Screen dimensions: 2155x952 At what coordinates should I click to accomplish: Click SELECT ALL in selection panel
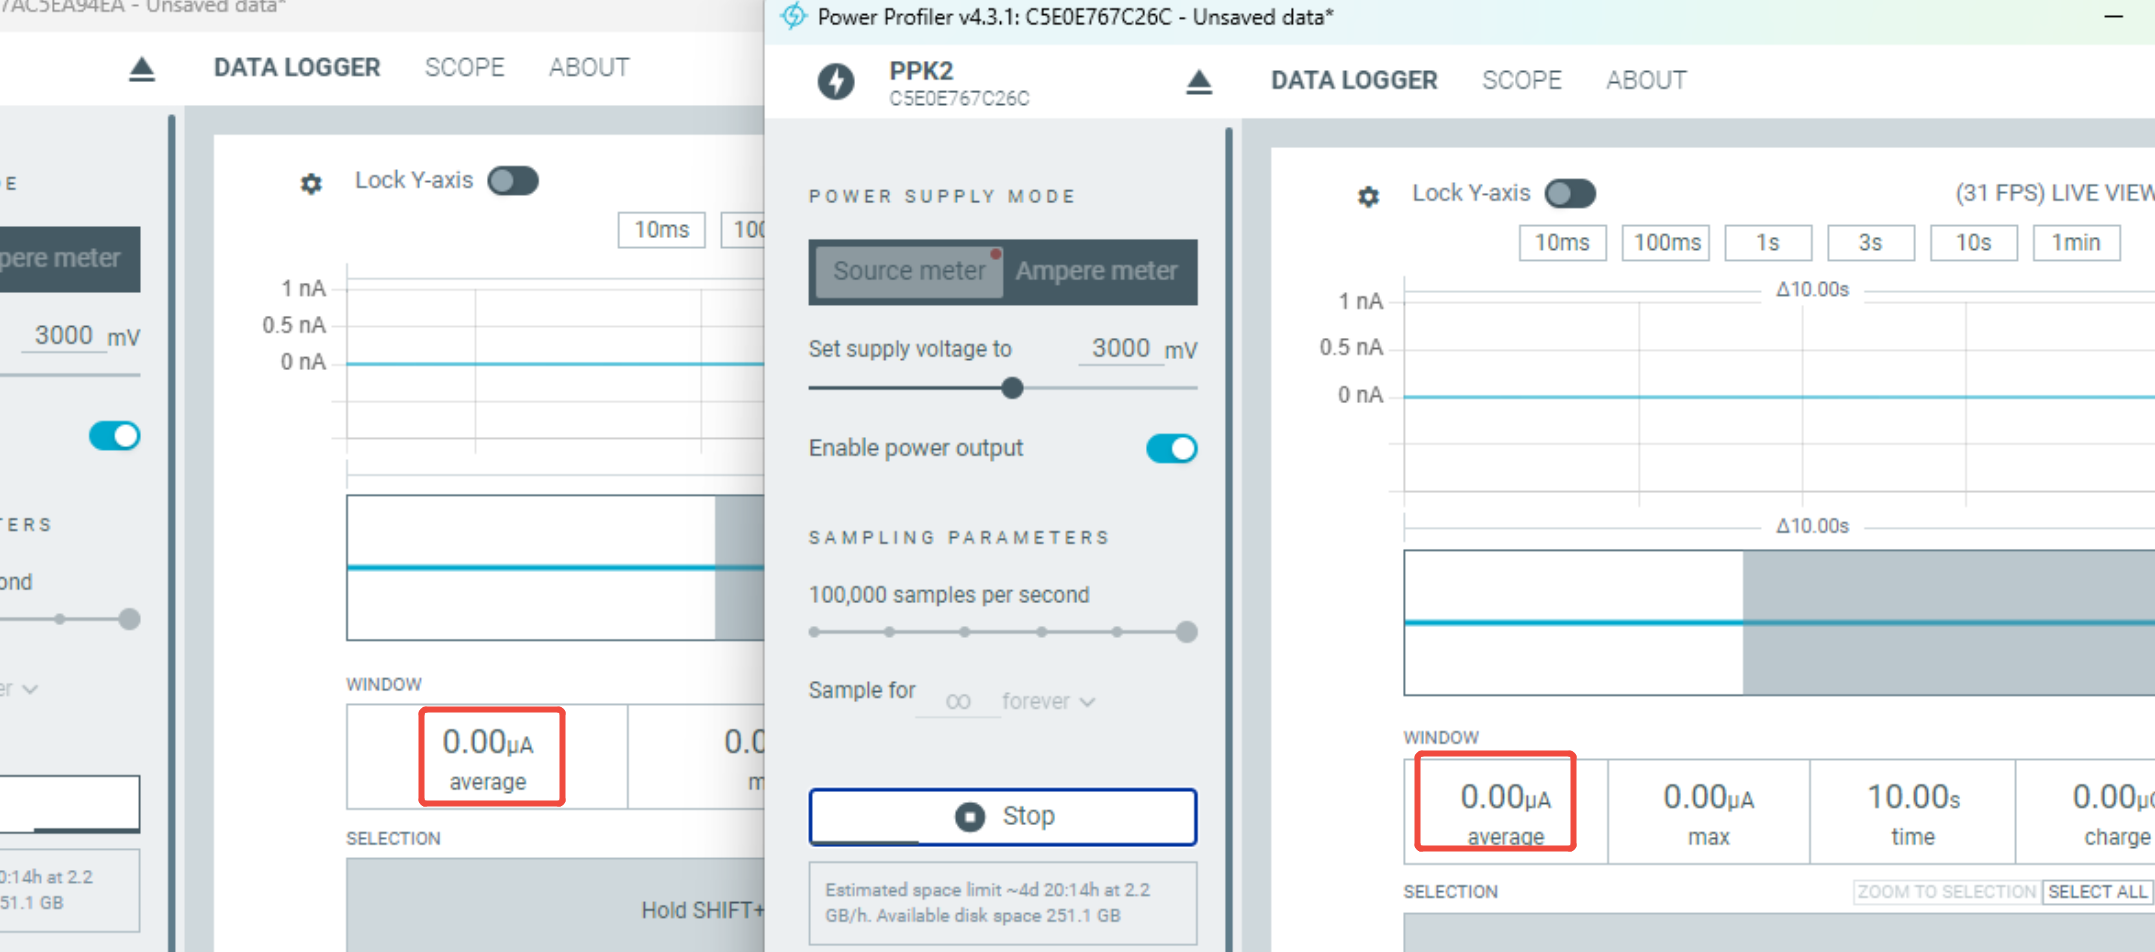pyautogui.click(x=2097, y=892)
